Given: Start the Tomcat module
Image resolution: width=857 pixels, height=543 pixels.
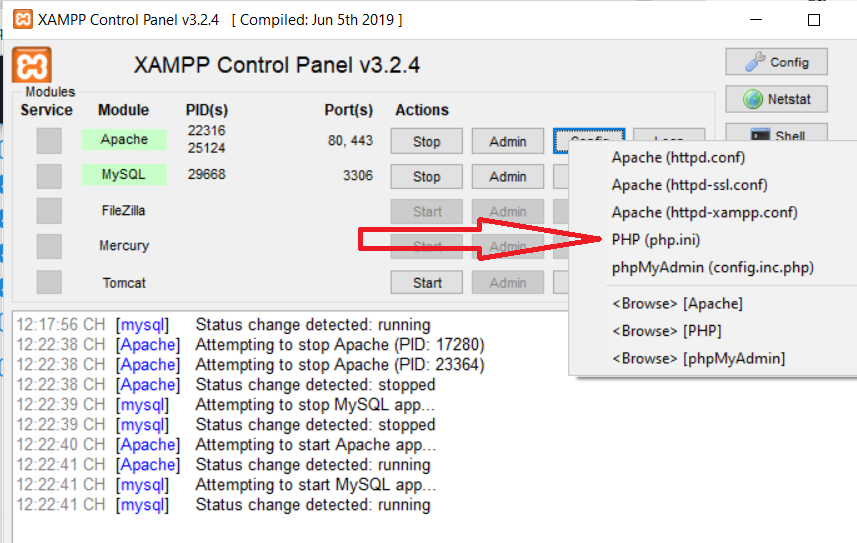Looking at the screenshot, I should pyautogui.click(x=426, y=283).
